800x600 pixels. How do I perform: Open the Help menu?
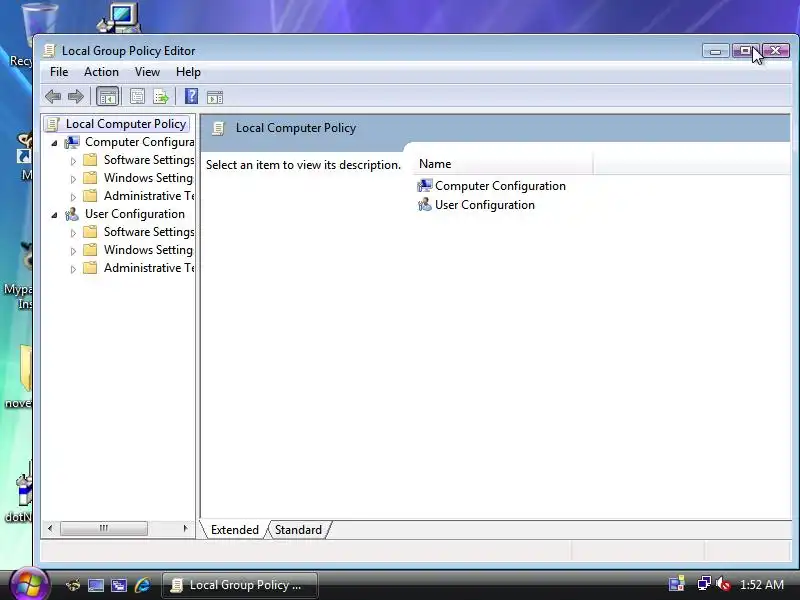pos(188,72)
